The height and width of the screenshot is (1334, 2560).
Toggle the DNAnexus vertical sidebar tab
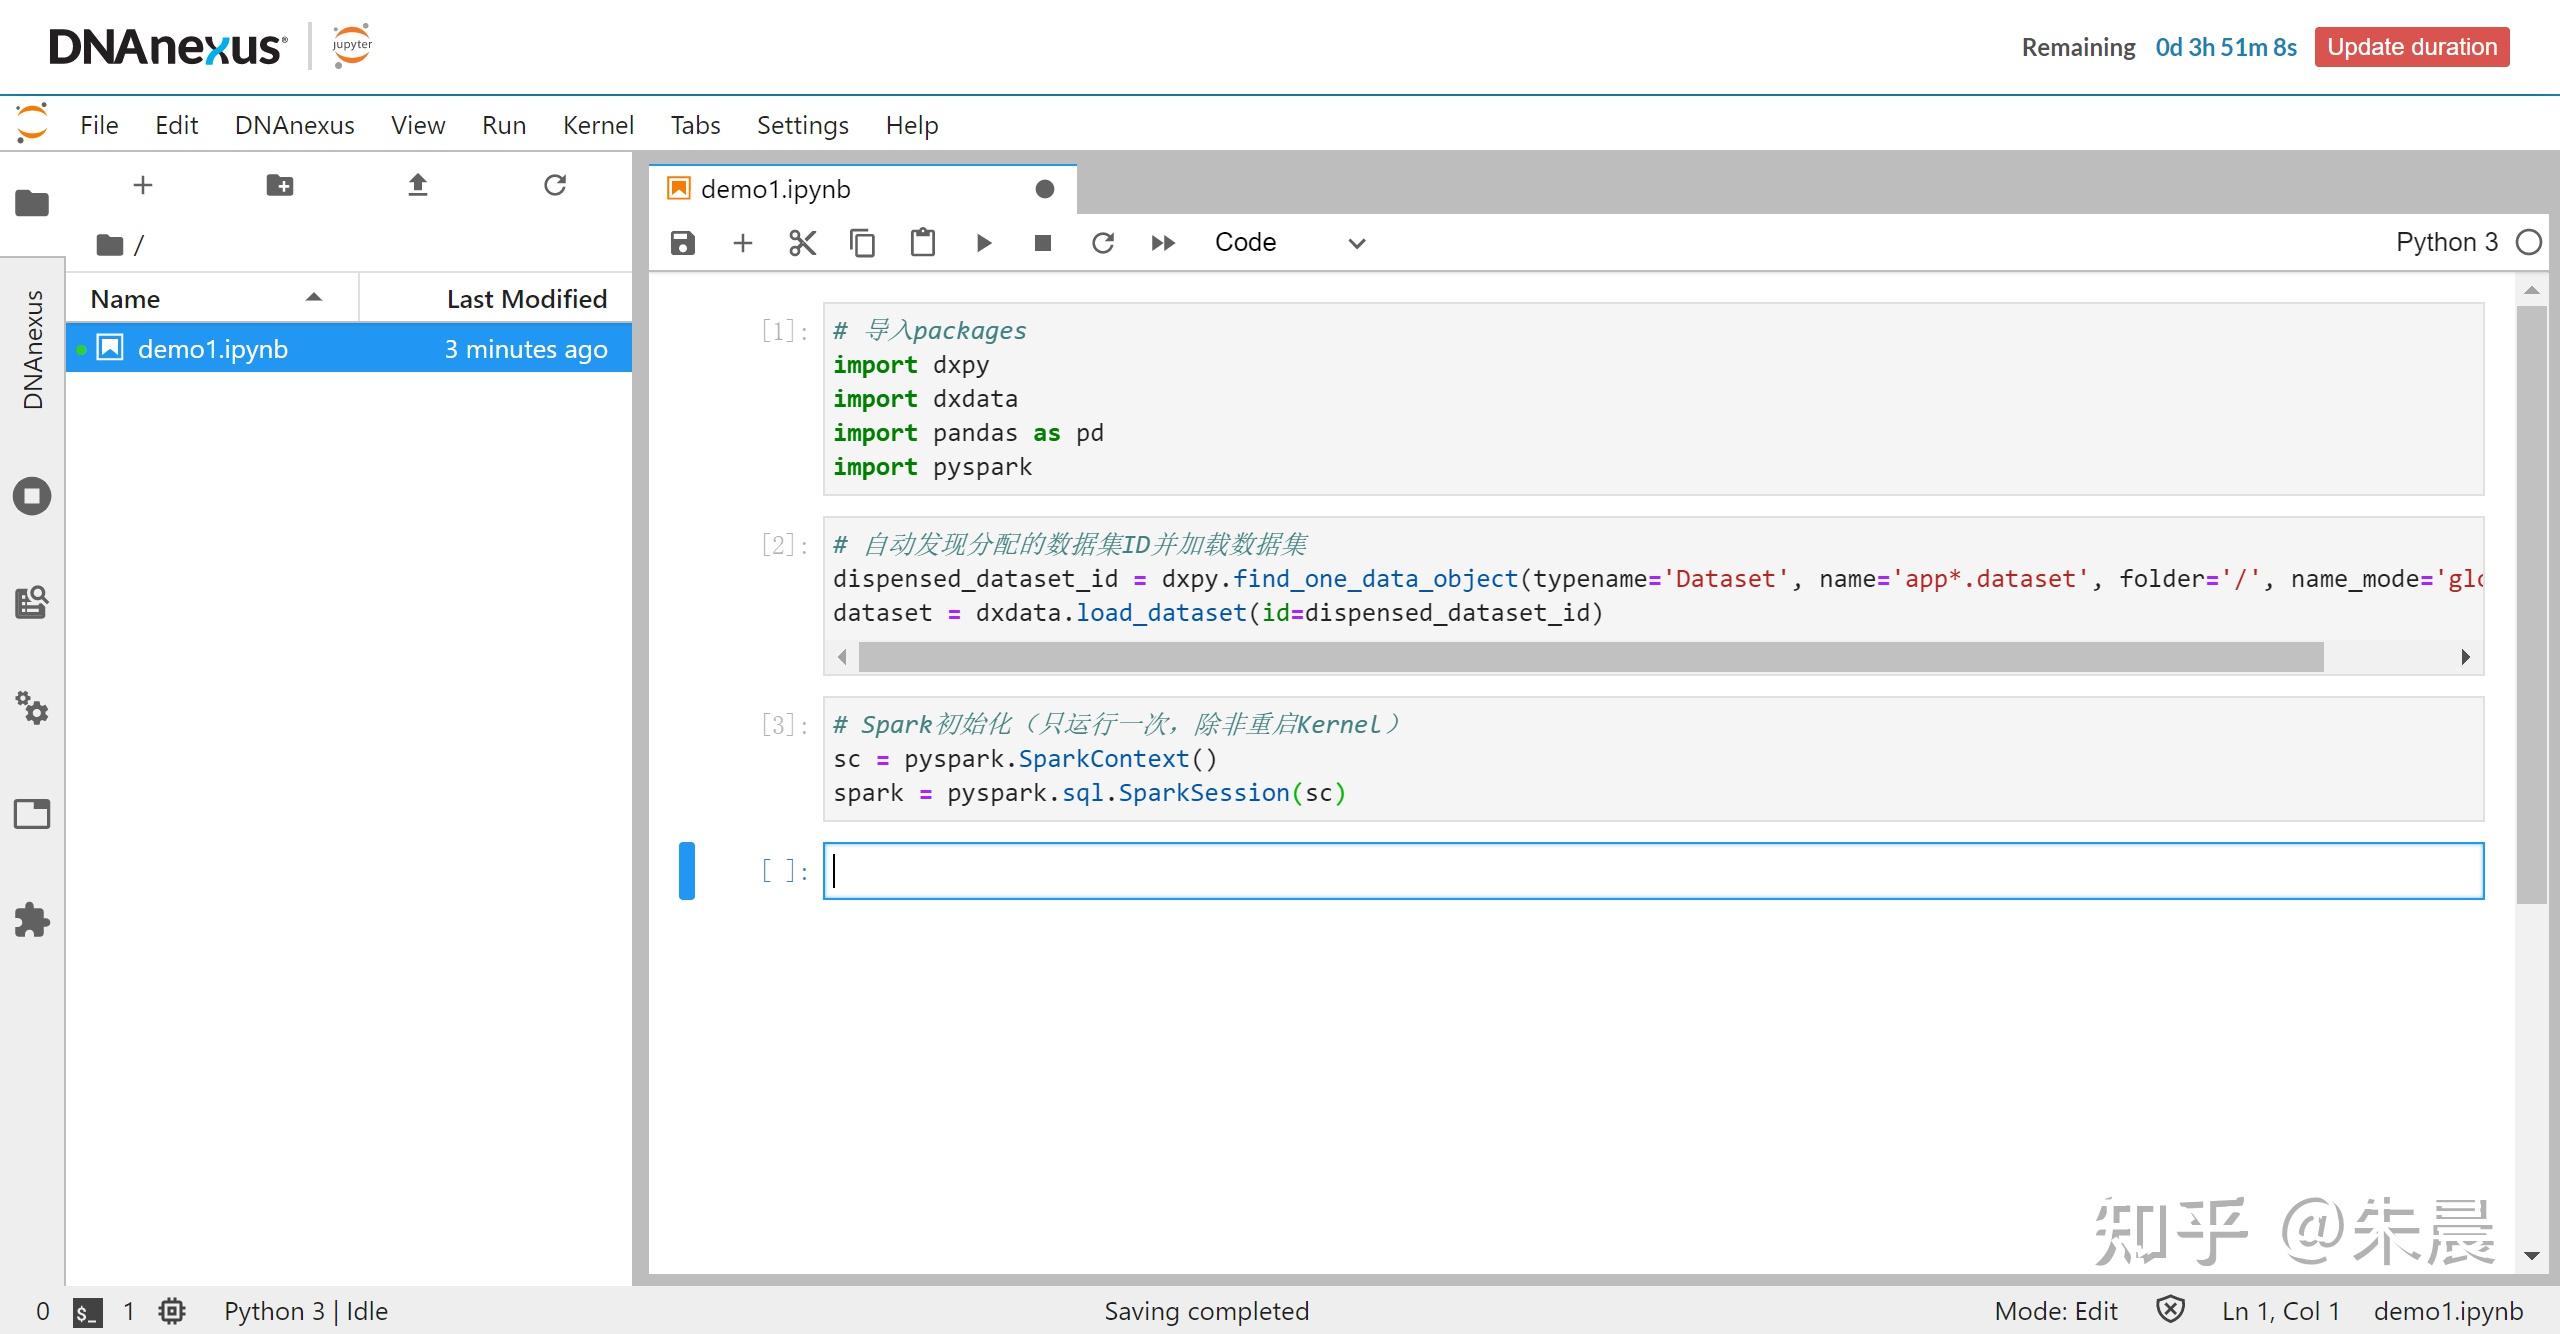point(33,350)
